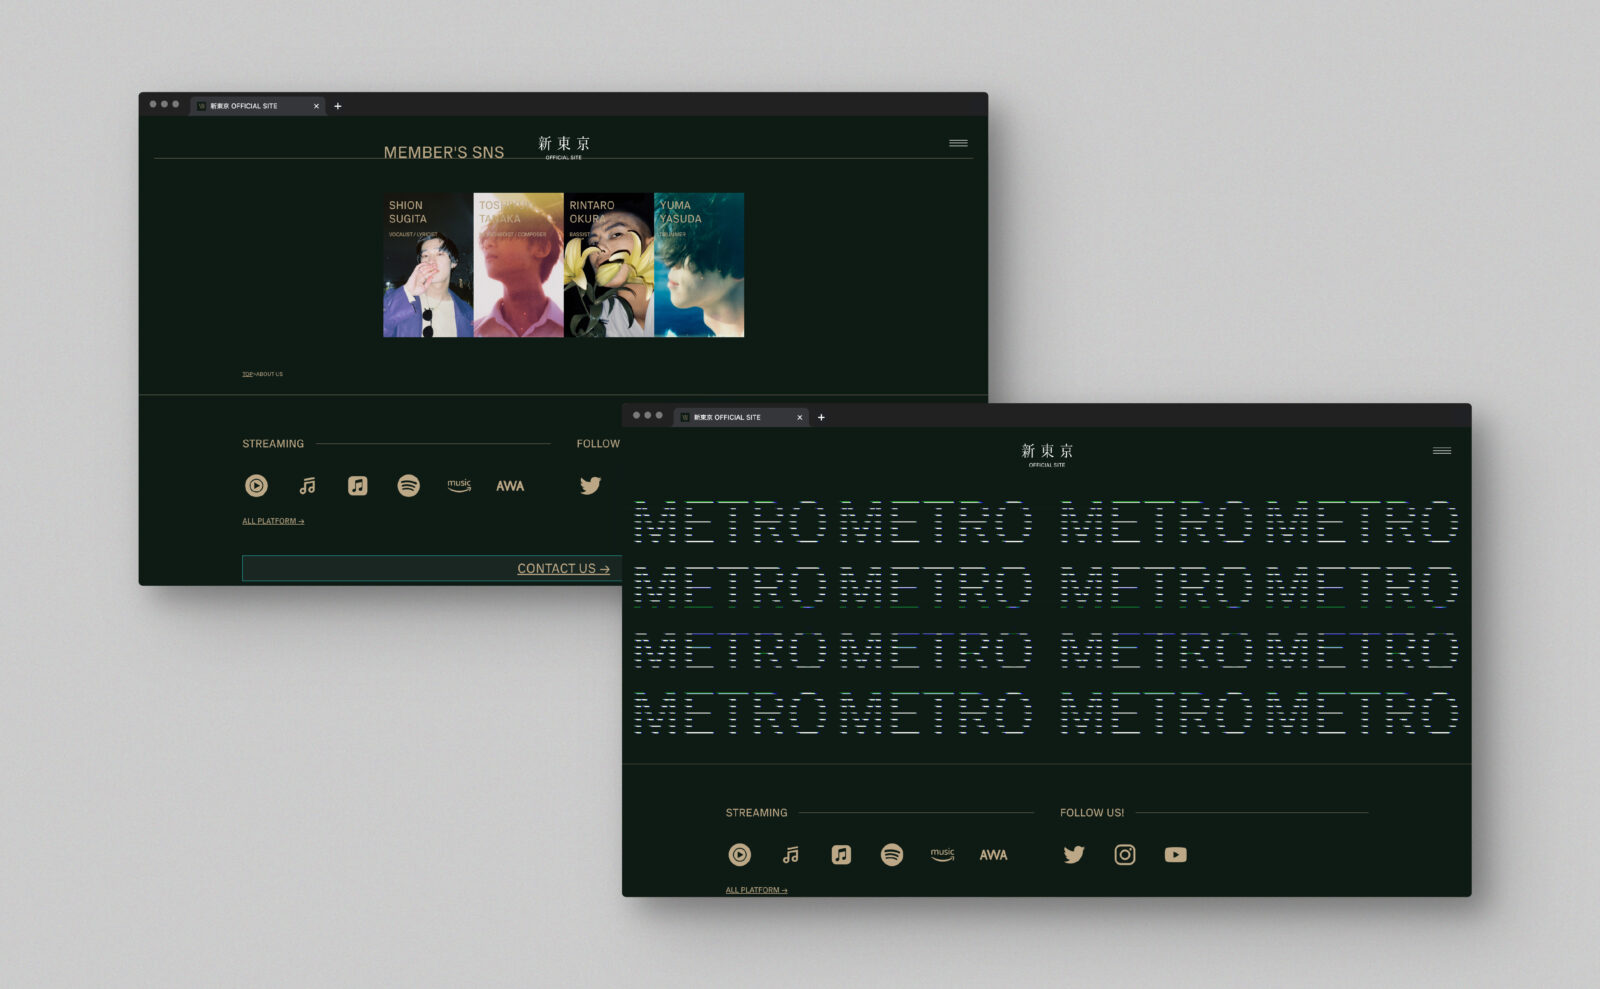Open the hamburger menu in the back window
Image resolution: width=1600 pixels, height=989 pixels.
click(x=958, y=143)
